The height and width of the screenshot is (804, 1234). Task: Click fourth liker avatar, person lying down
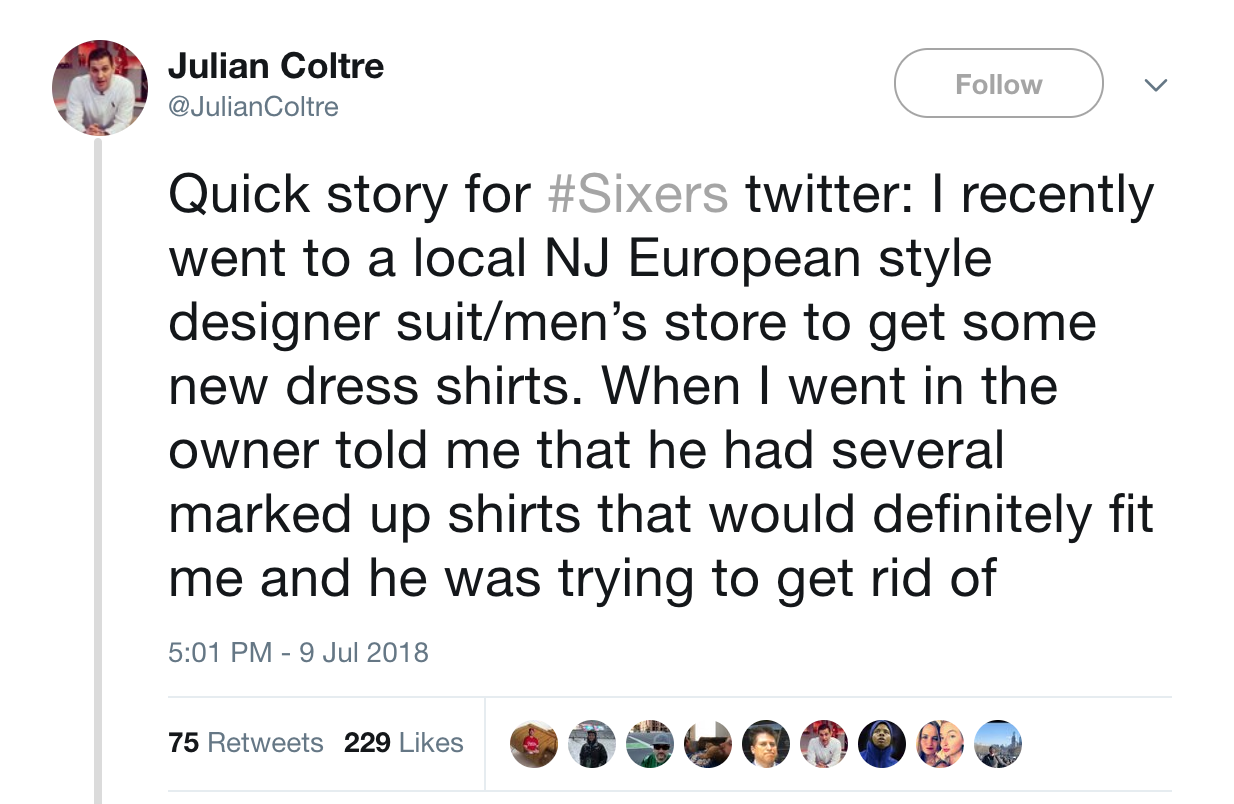coord(708,744)
